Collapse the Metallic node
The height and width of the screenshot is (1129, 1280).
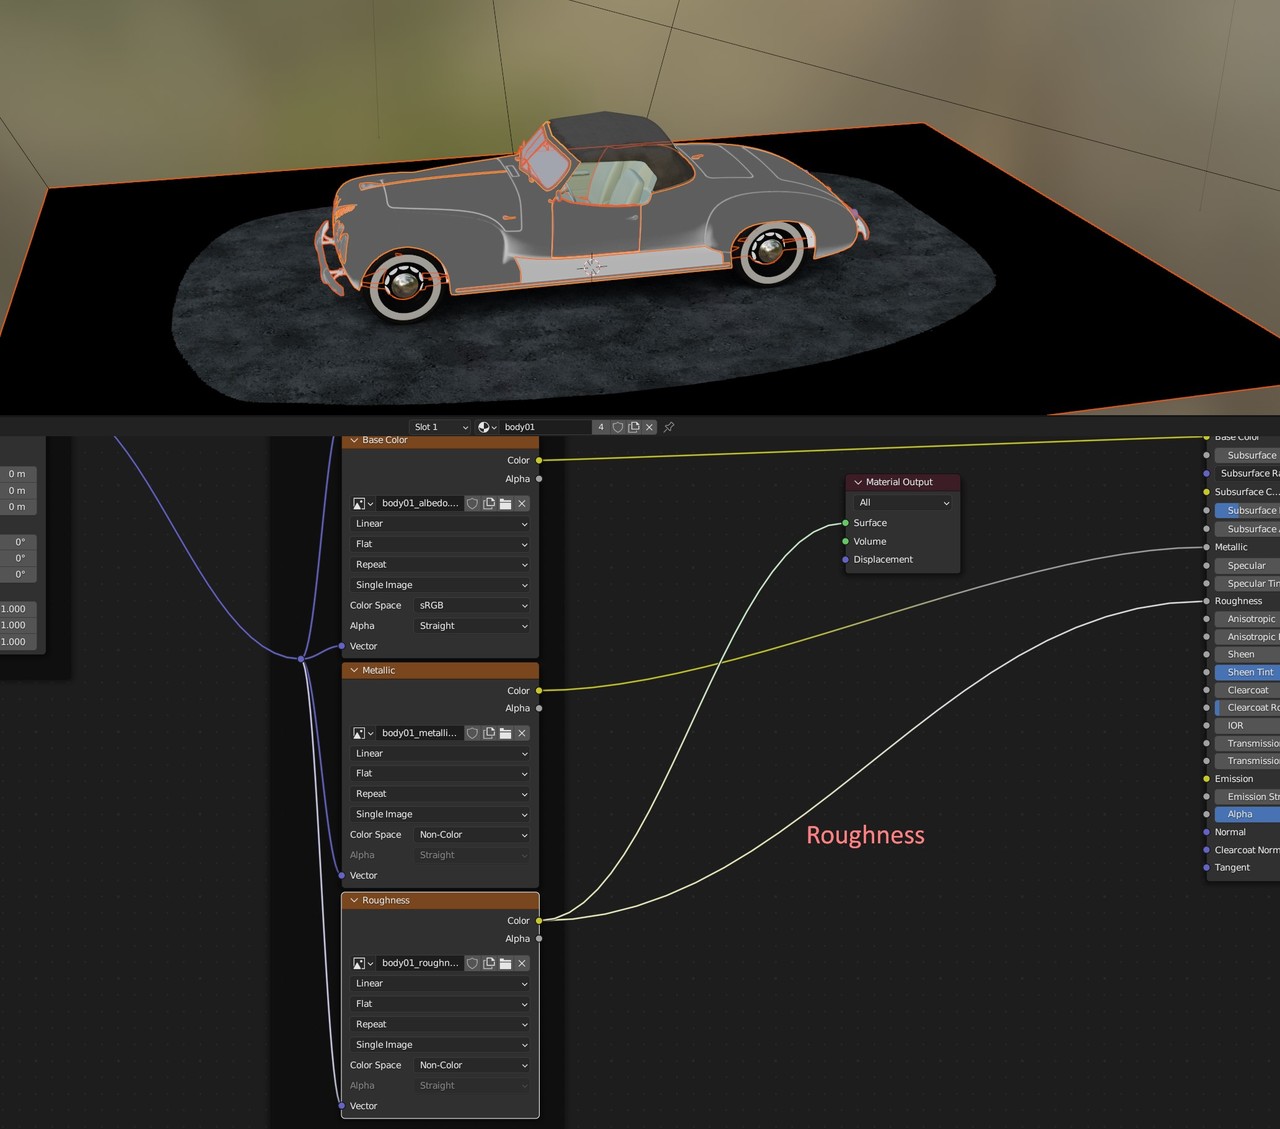(354, 670)
